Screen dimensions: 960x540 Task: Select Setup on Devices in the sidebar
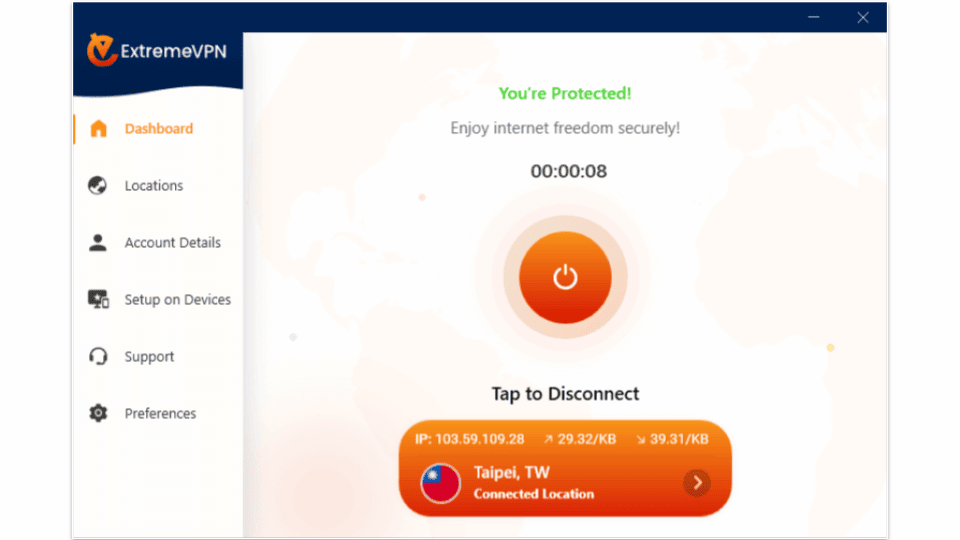(x=178, y=299)
